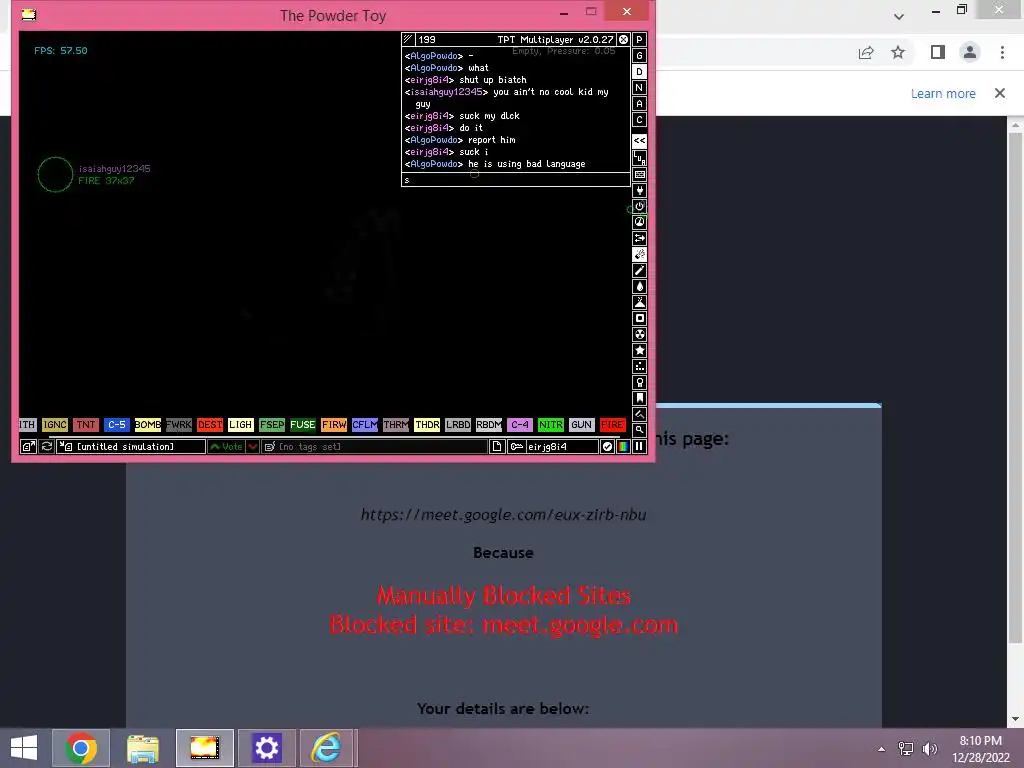Select the G display mode button
The image size is (1024, 768).
639,56
